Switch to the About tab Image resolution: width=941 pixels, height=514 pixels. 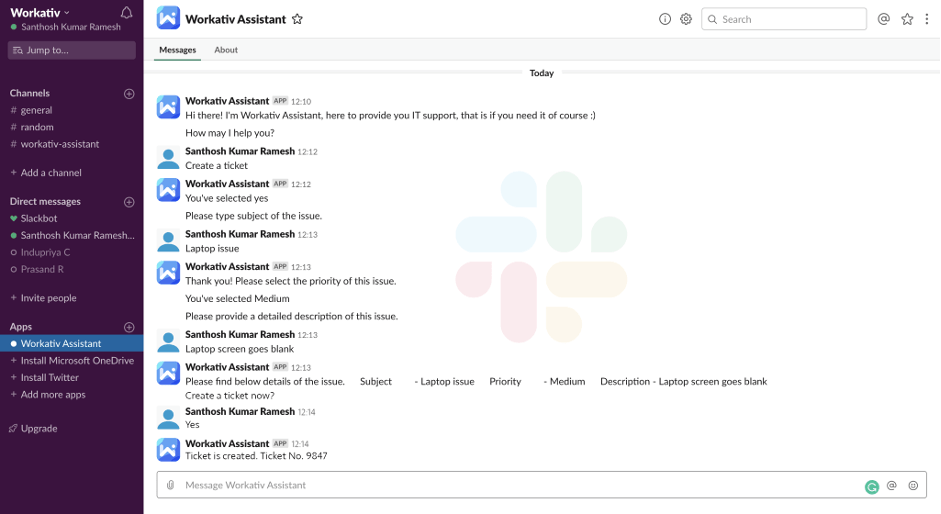tap(226, 50)
